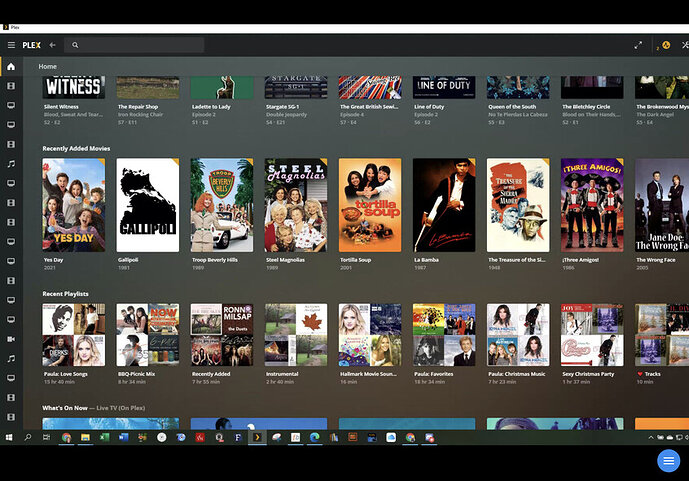Viewport: 689px width, 481px height.
Task: Click the 'Stargate SG-1' show title
Action: pyautogui.click(x=283, y=106)
